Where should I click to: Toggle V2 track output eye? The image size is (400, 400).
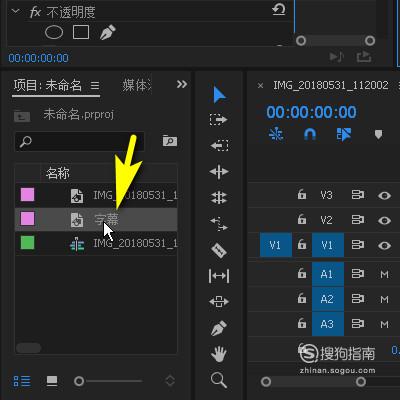click(384, 220)
